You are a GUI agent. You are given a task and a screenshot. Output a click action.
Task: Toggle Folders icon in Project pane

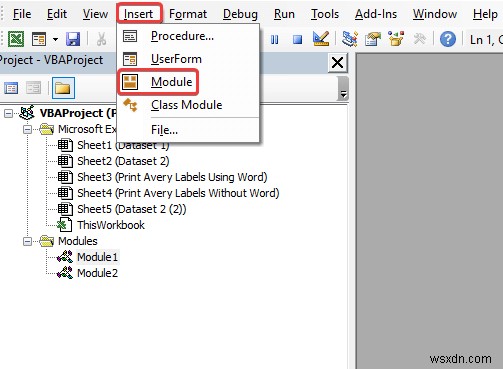[63, 88]
